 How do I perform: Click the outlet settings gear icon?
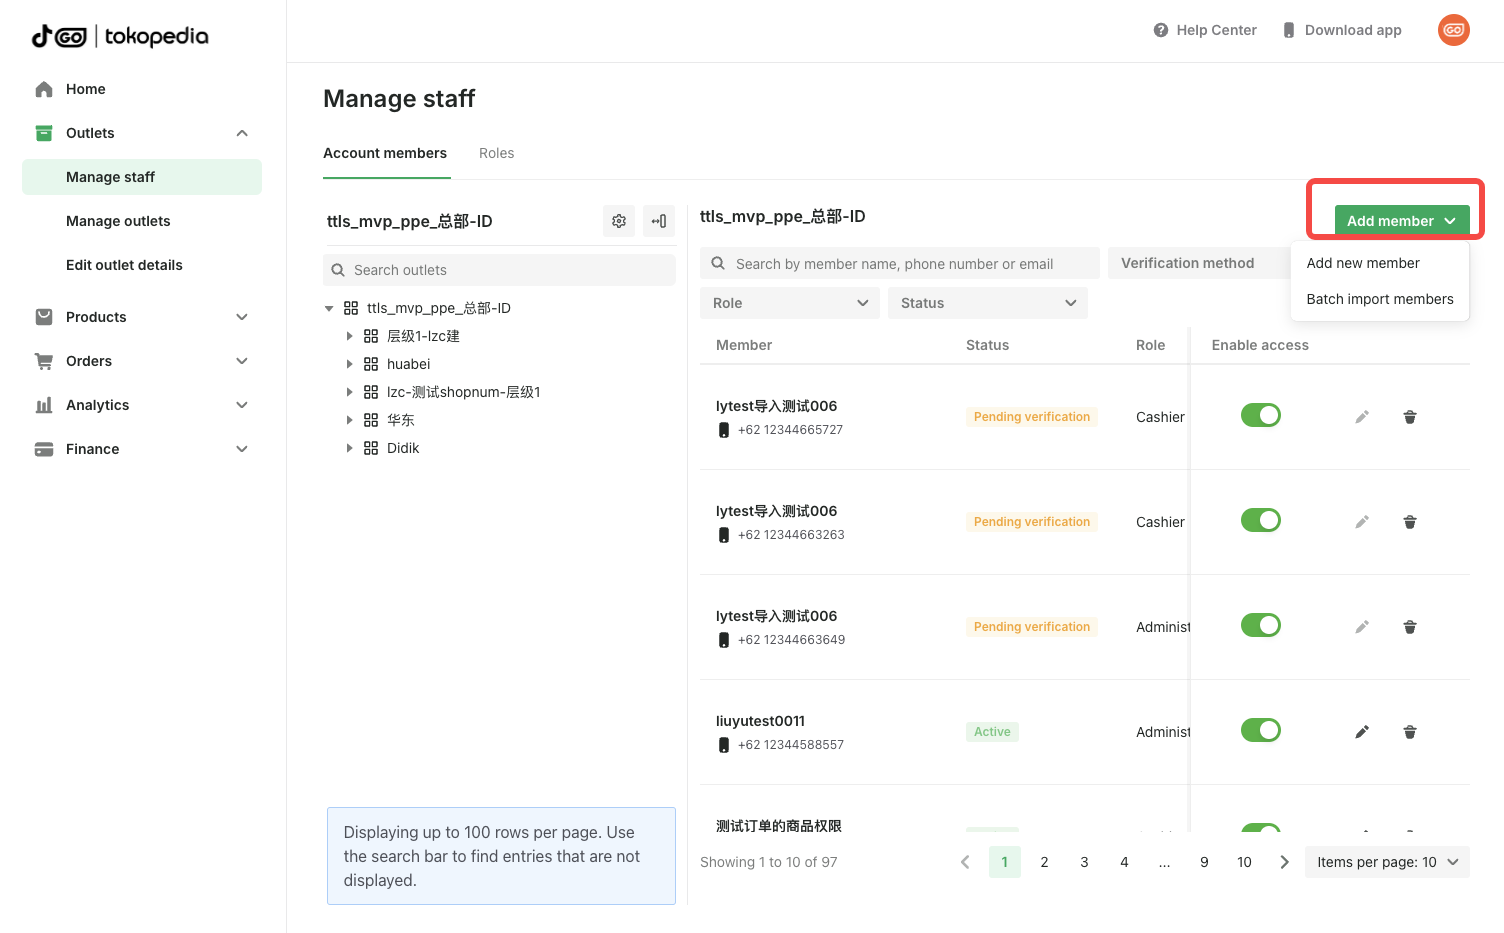[619, 221]
